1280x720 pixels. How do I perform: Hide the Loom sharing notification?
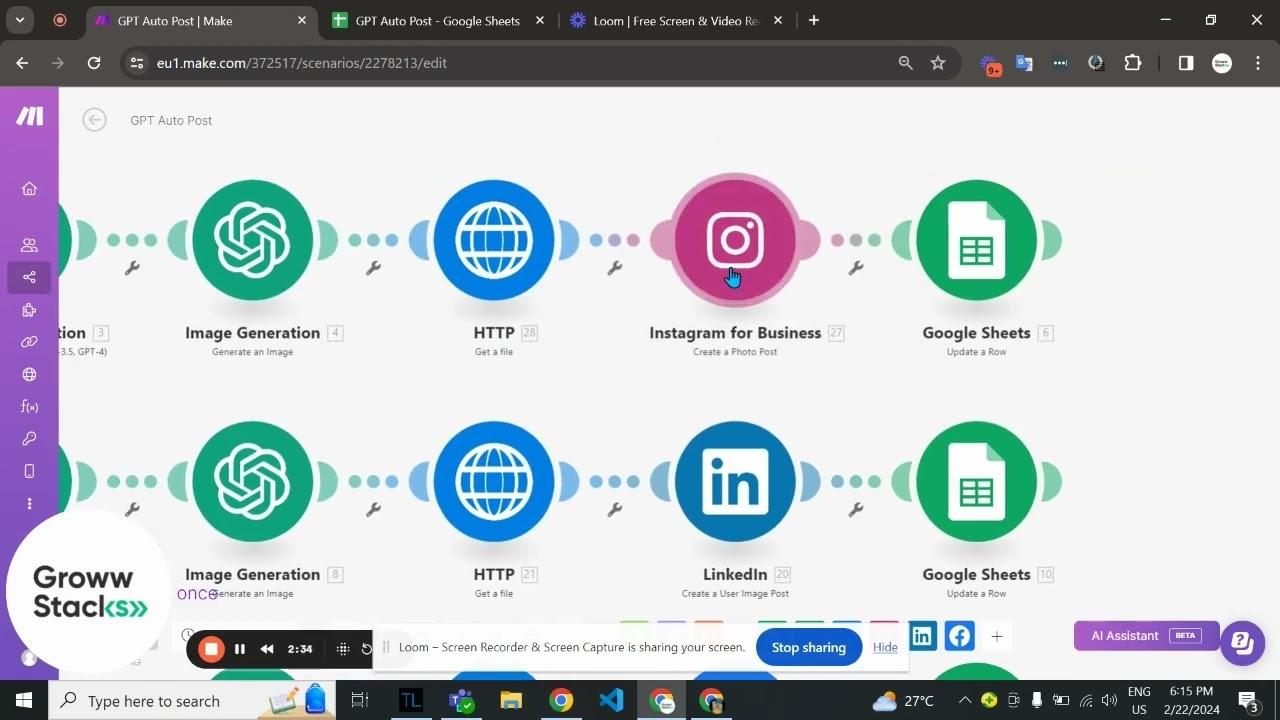click(885, 648)
